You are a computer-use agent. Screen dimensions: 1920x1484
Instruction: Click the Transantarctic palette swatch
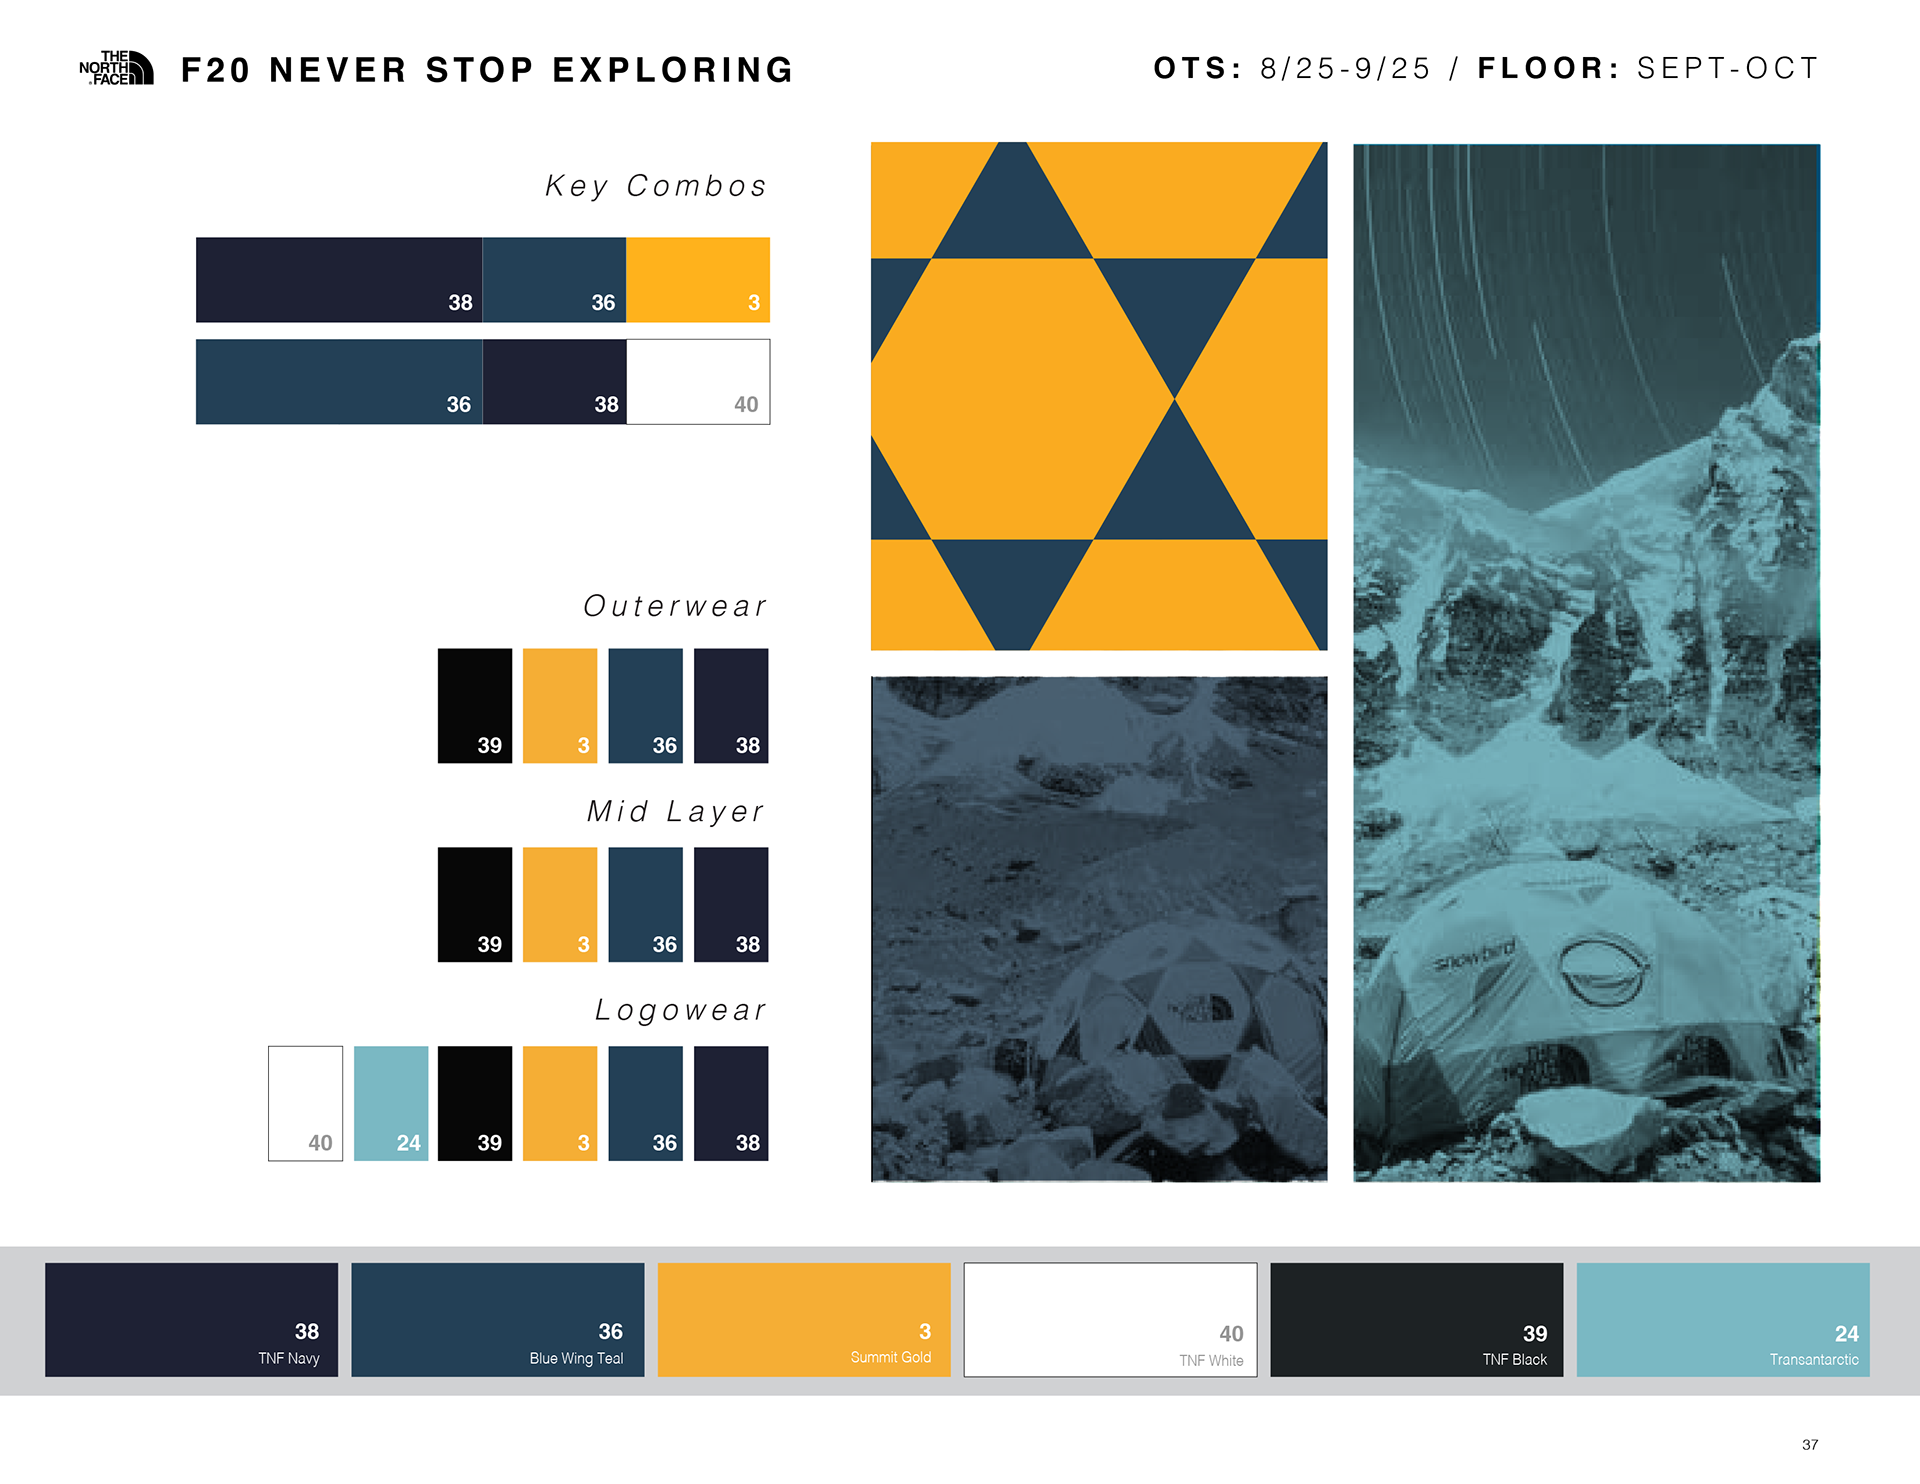tap(1723, 1320)
